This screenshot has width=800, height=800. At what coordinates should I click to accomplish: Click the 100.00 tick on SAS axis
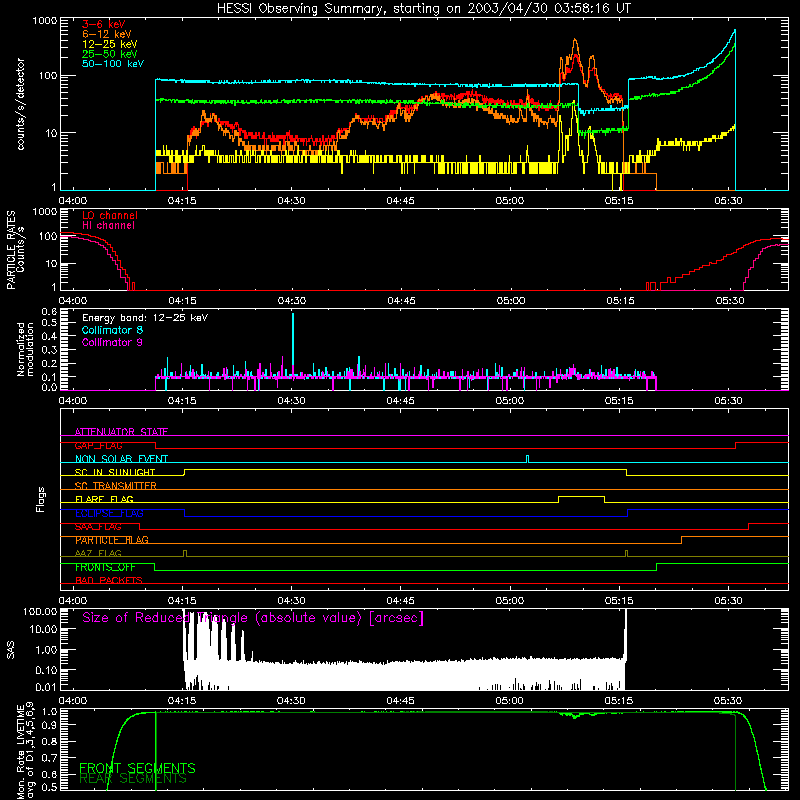click(40, 612)
